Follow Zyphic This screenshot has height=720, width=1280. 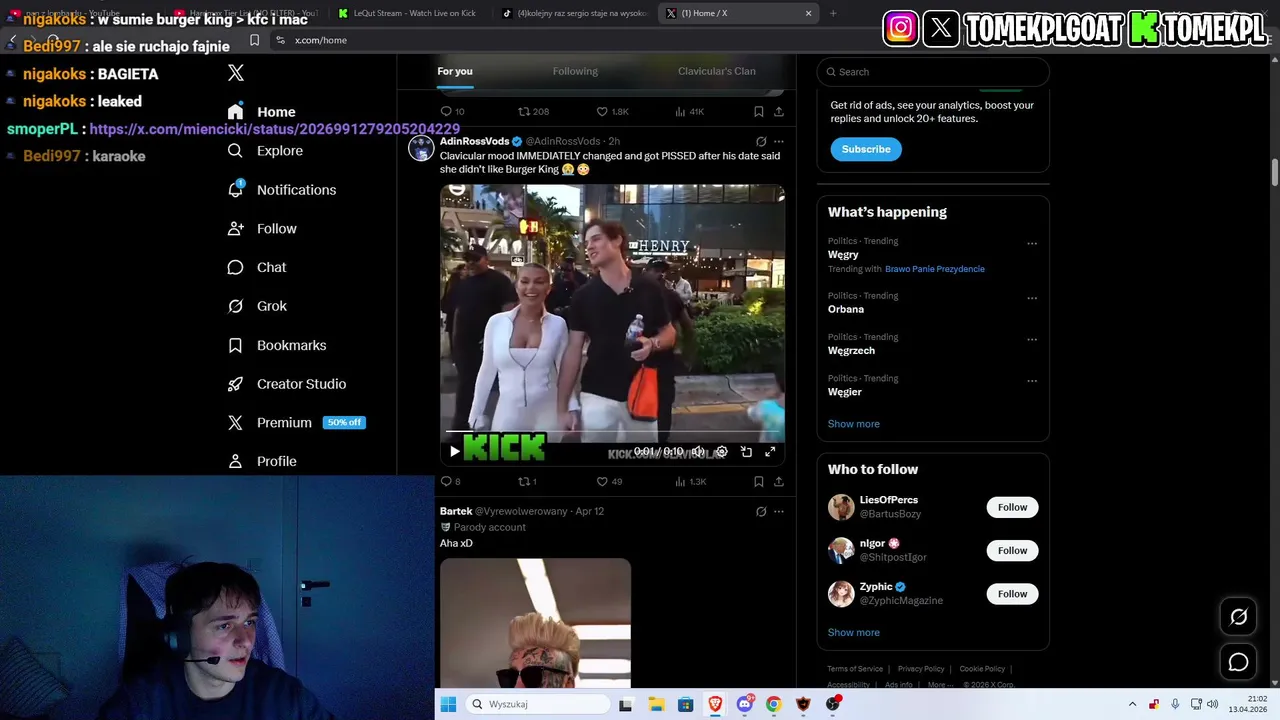(1012, 594)
